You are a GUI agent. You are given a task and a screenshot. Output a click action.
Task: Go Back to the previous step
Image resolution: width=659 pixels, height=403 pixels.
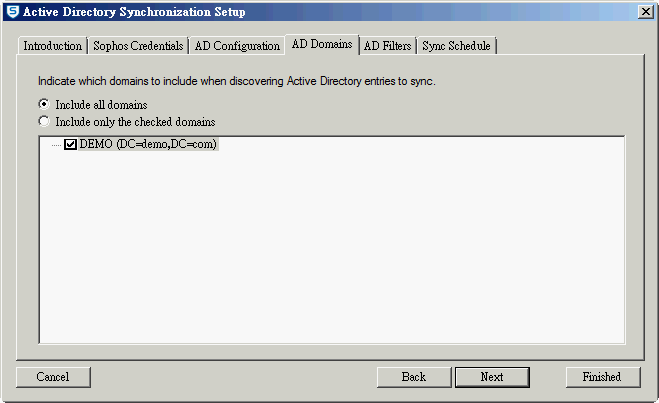pyautogui.click(x=414, y=377)
